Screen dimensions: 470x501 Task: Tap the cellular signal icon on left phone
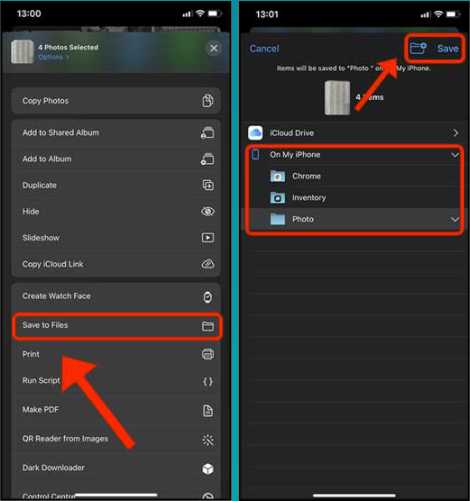coord(187,14)
